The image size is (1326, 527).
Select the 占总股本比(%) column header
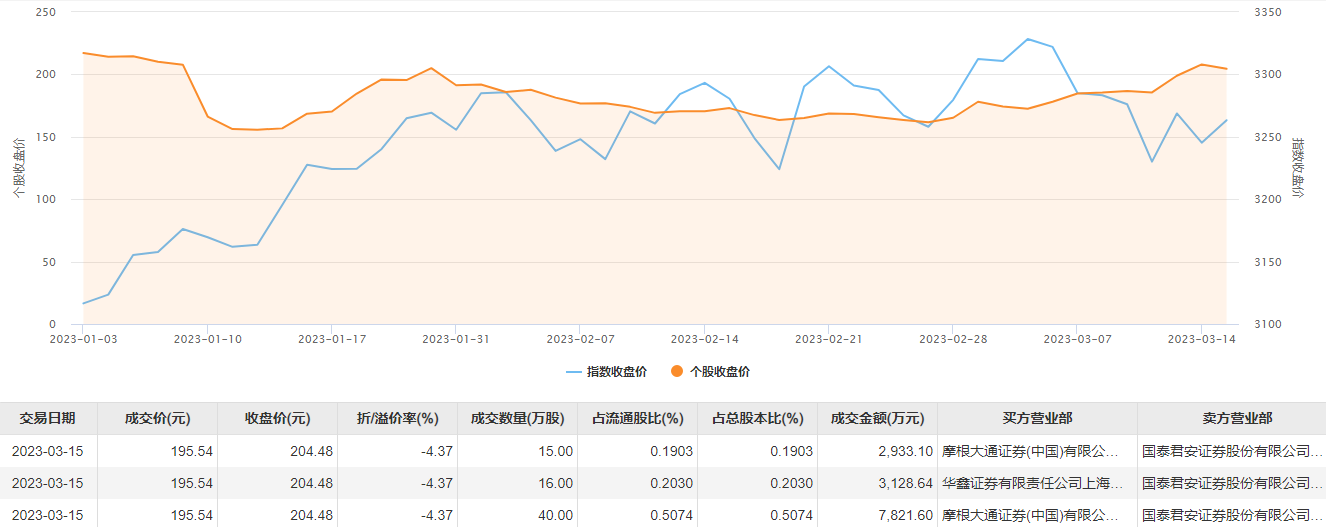tap(757, 419)
